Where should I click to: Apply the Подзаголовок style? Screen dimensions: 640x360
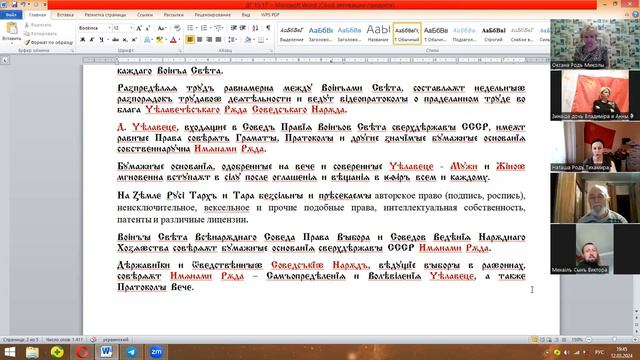(464, 34)
